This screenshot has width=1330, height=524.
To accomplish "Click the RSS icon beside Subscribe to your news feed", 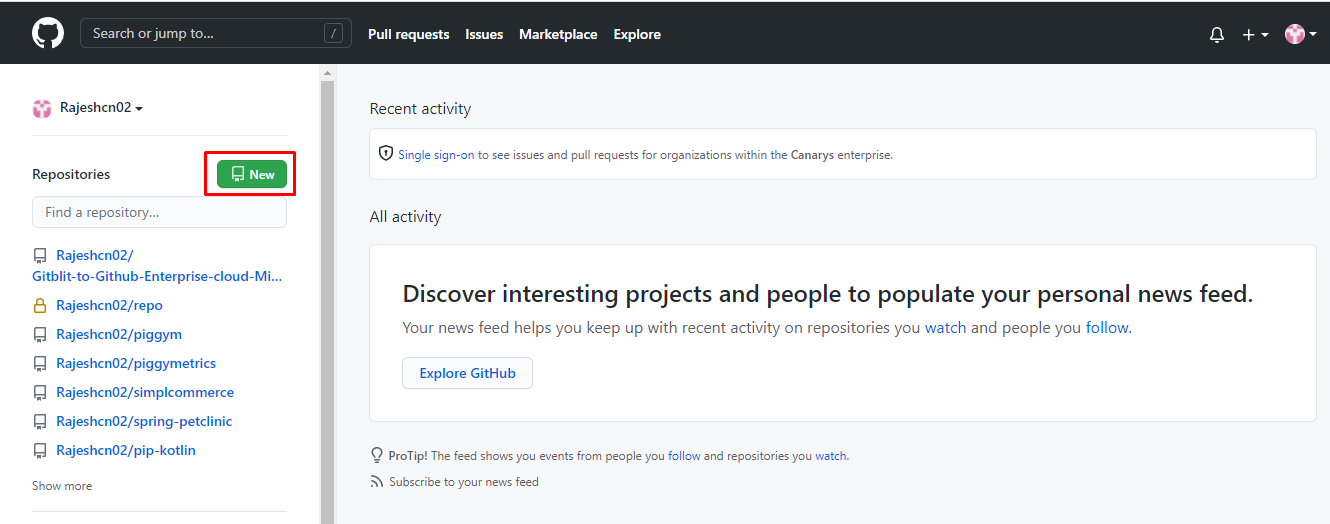I will [377, 482].
